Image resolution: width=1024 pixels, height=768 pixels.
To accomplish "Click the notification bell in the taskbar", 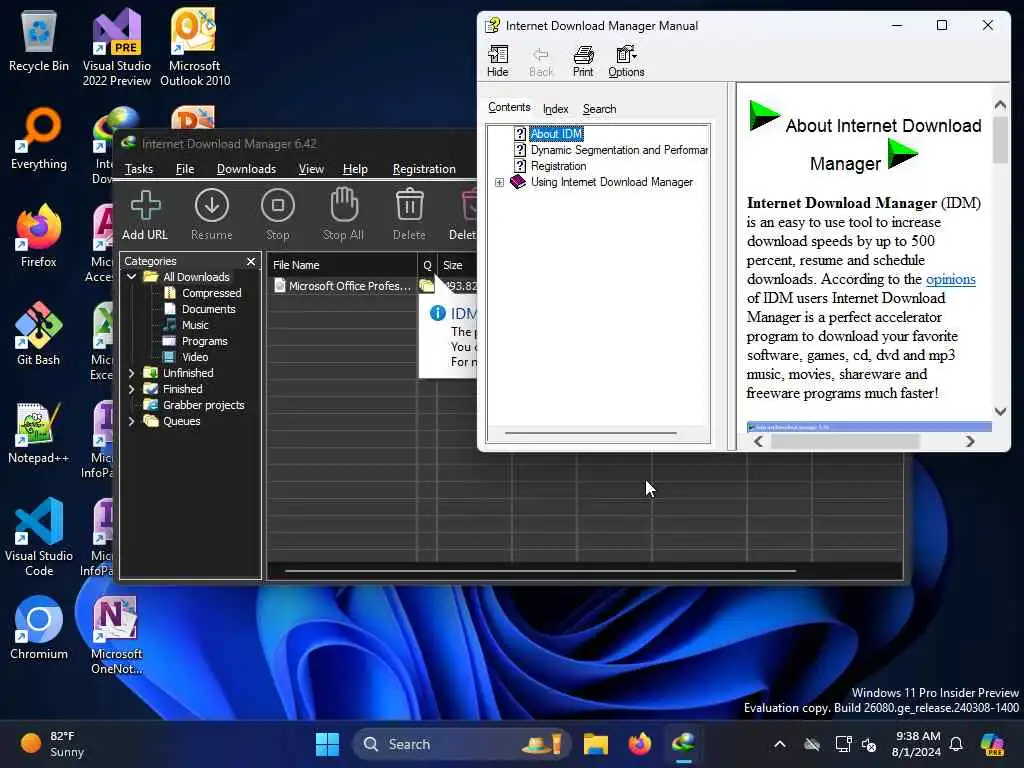I will click(956, 744).
